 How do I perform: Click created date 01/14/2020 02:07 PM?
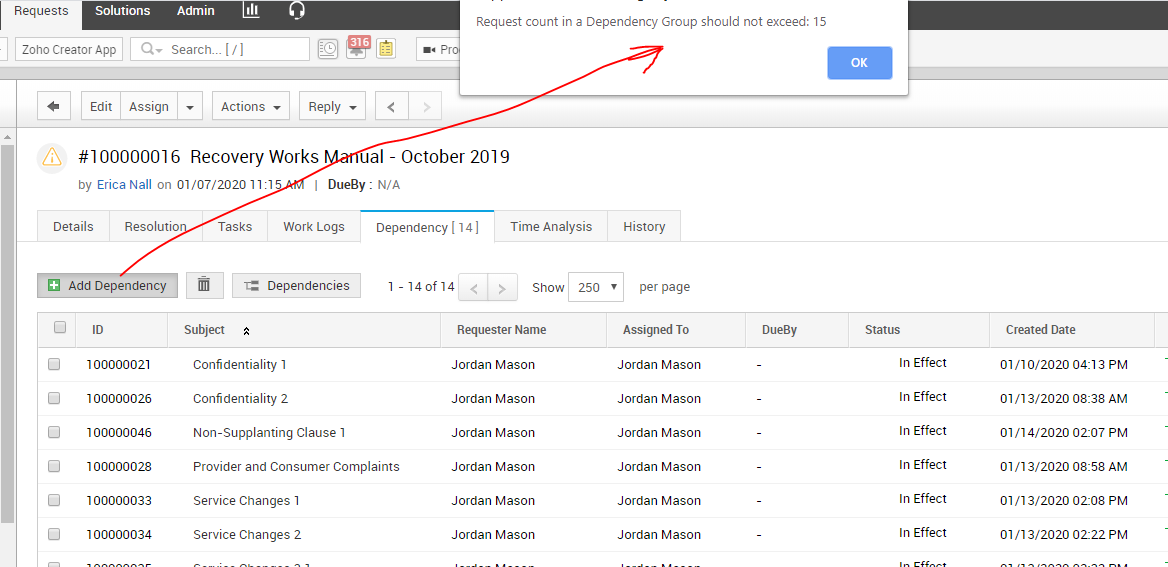pyautogui.click(x=1064, y=432)
